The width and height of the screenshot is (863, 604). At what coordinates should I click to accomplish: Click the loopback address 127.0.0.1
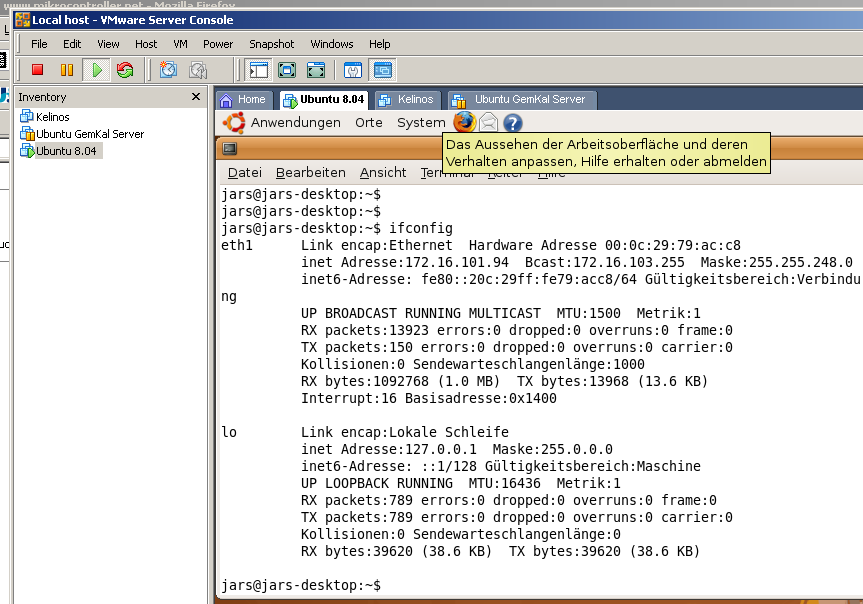point(441,449)
